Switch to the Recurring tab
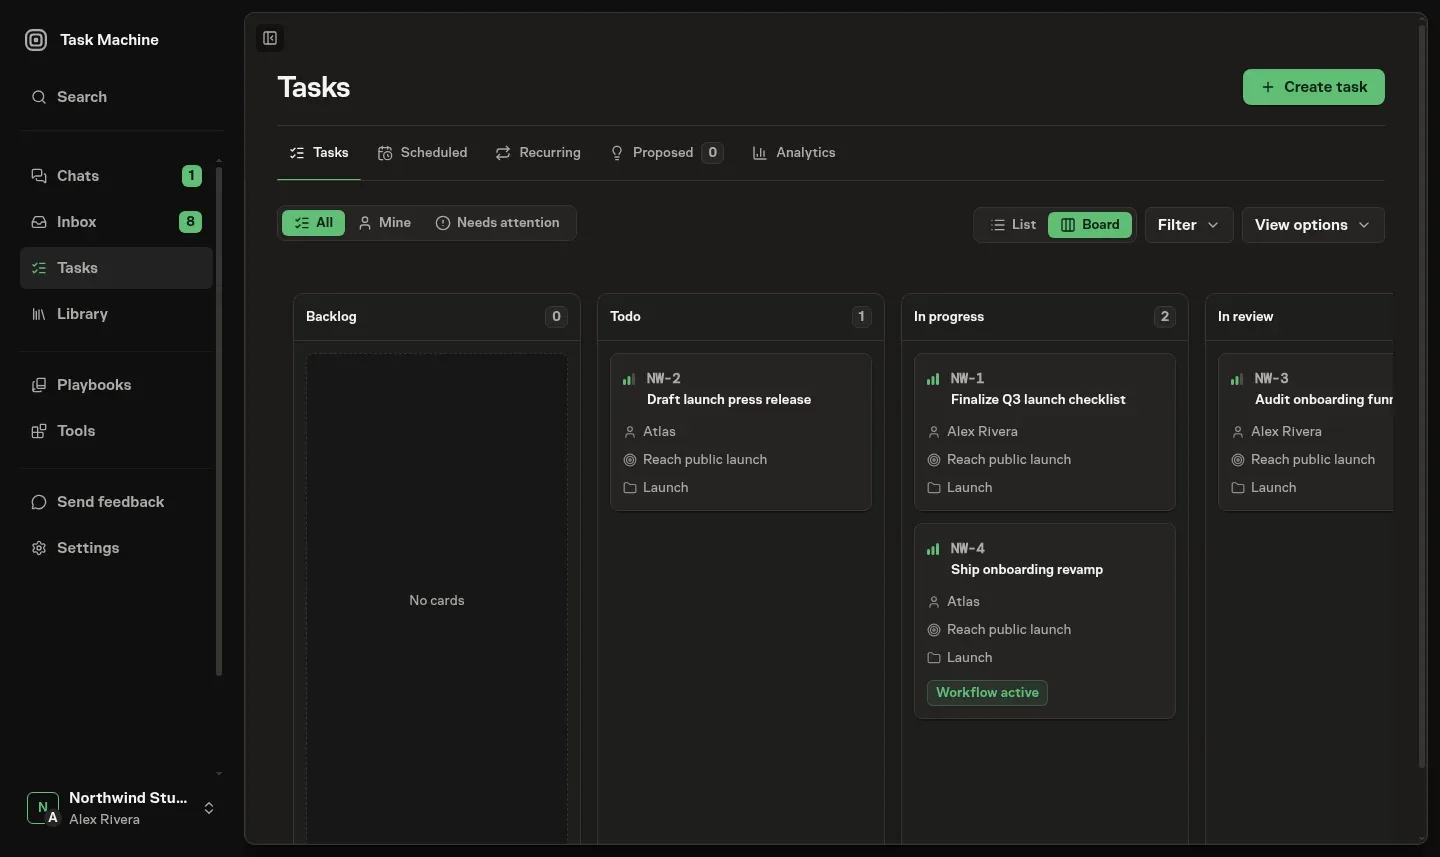This screenshot has width=1440, height=857. tap(538, 153)
